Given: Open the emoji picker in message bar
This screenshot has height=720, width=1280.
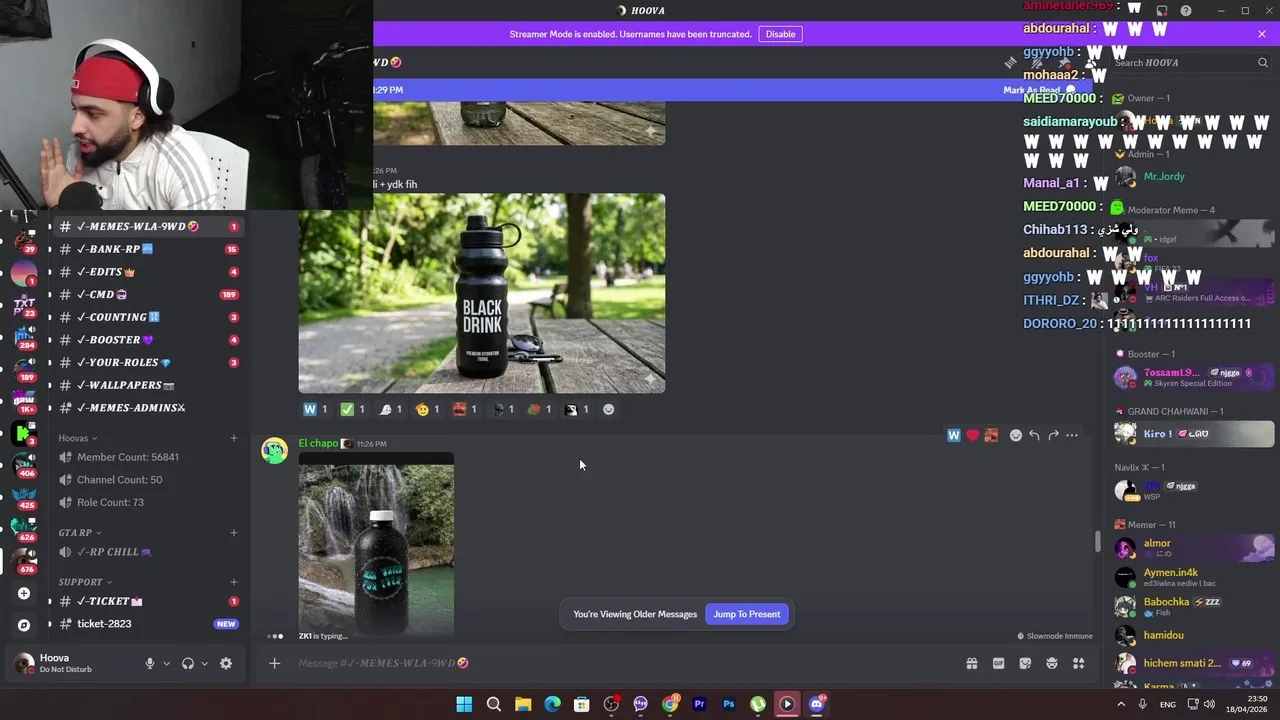Looking at the screenshot, I should click(1052, 663).
